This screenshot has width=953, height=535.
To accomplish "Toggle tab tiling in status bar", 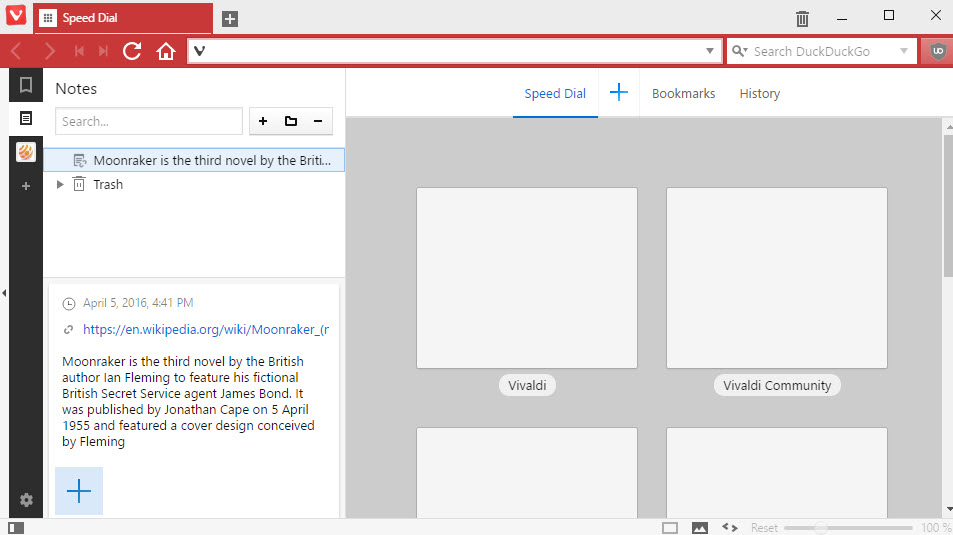I will click(x=670, y=528).
